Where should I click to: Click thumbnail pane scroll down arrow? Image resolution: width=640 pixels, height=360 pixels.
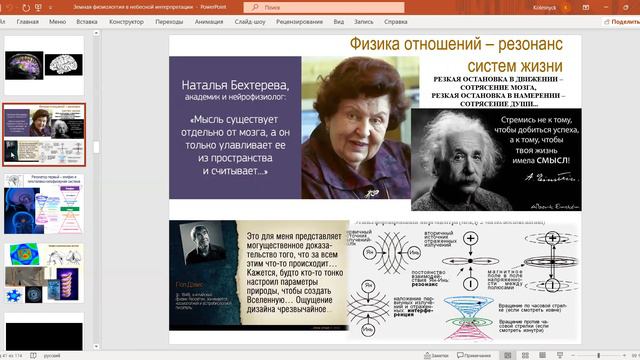(96, 347)
